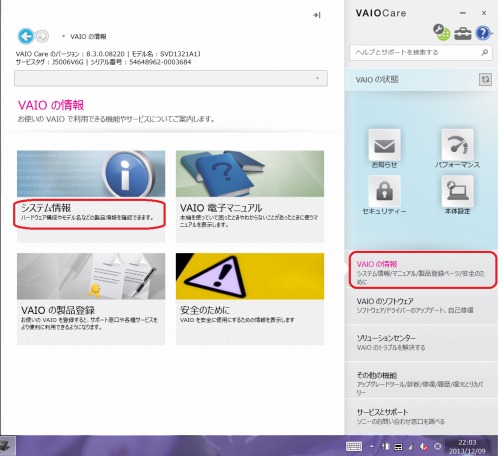Screen dimensions: 500x456
Task: Expand the breadcrumb triangle before VAIO の情報
Action: pyautogui.click(x=63, y=36)
